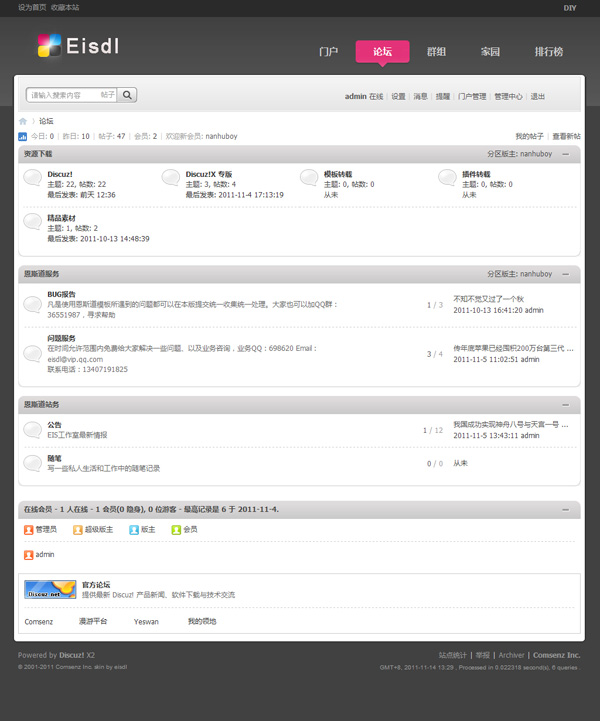Viewport: 600px width, 721px height.
Task: Click the Discuz! forum bubble icon
Action: 32,177
